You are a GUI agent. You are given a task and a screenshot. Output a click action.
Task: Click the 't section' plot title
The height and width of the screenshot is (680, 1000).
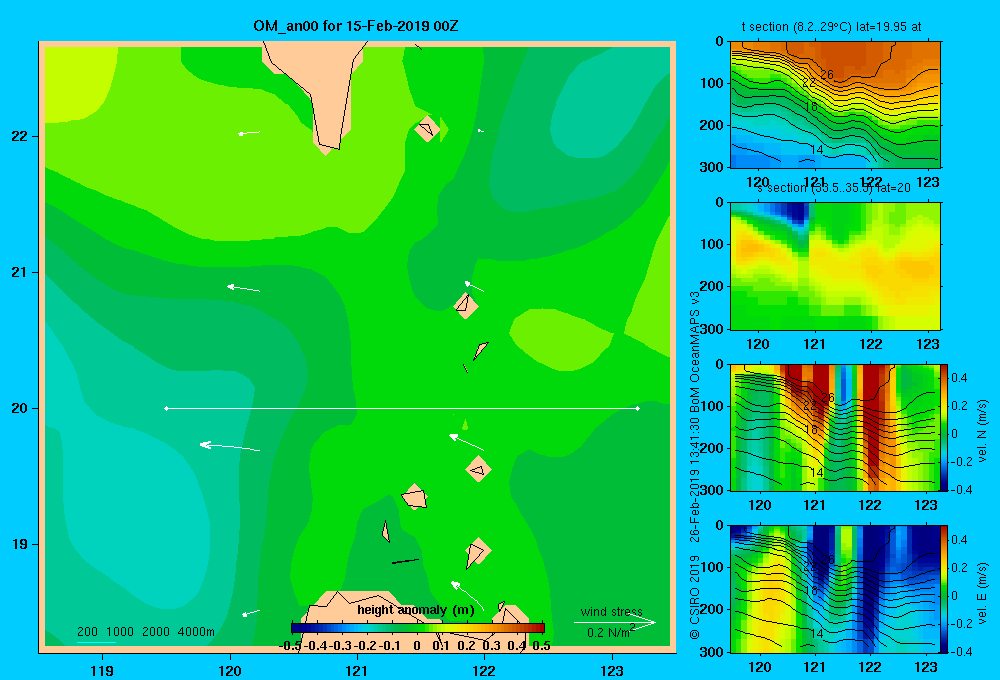[831, 27]
